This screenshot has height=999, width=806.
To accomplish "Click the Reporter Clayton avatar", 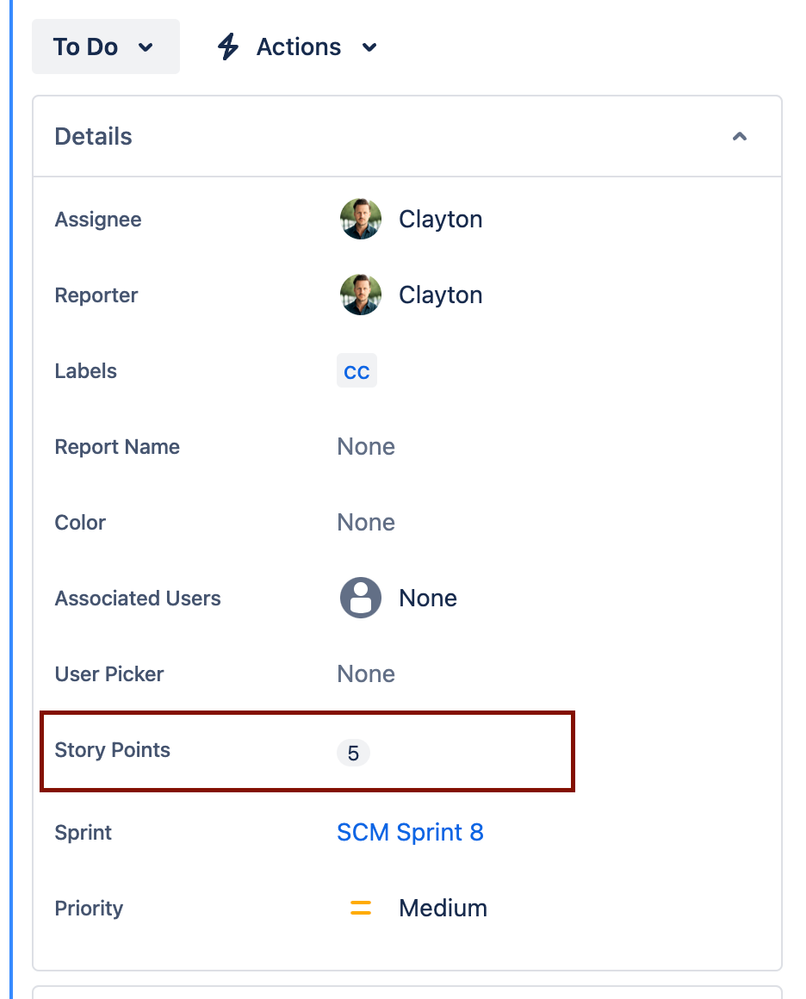I will coord(361,295).
